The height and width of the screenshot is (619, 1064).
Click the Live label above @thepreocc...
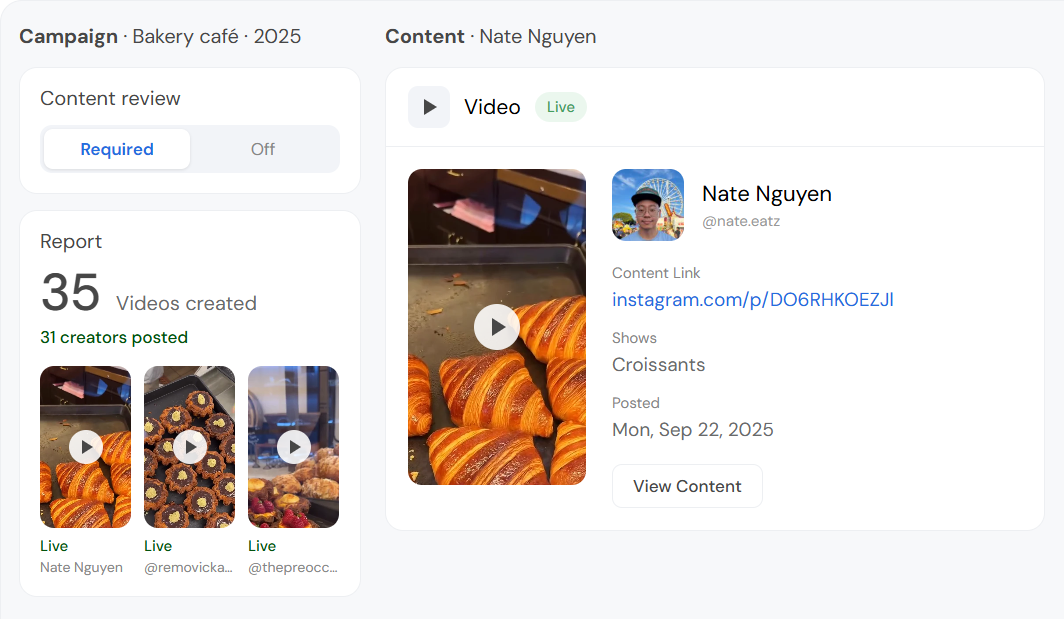click(x=262, y=546)
